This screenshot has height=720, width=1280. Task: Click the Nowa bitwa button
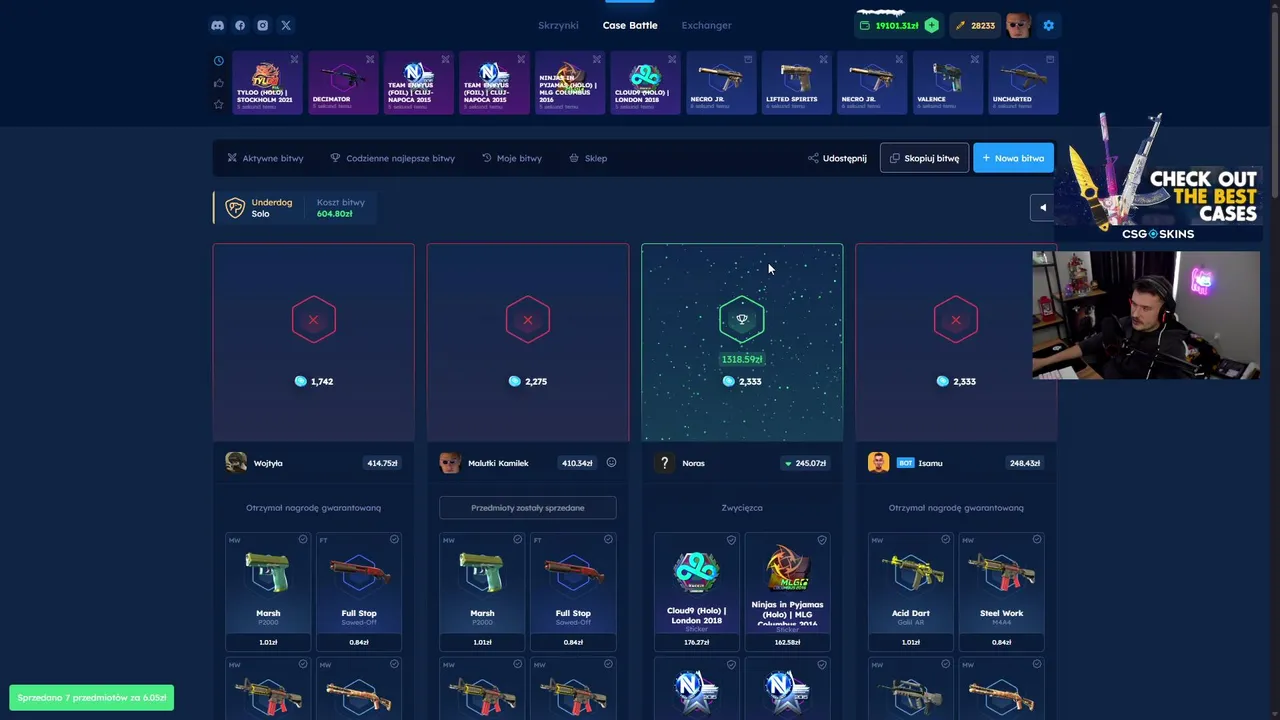coord(1013,158)
